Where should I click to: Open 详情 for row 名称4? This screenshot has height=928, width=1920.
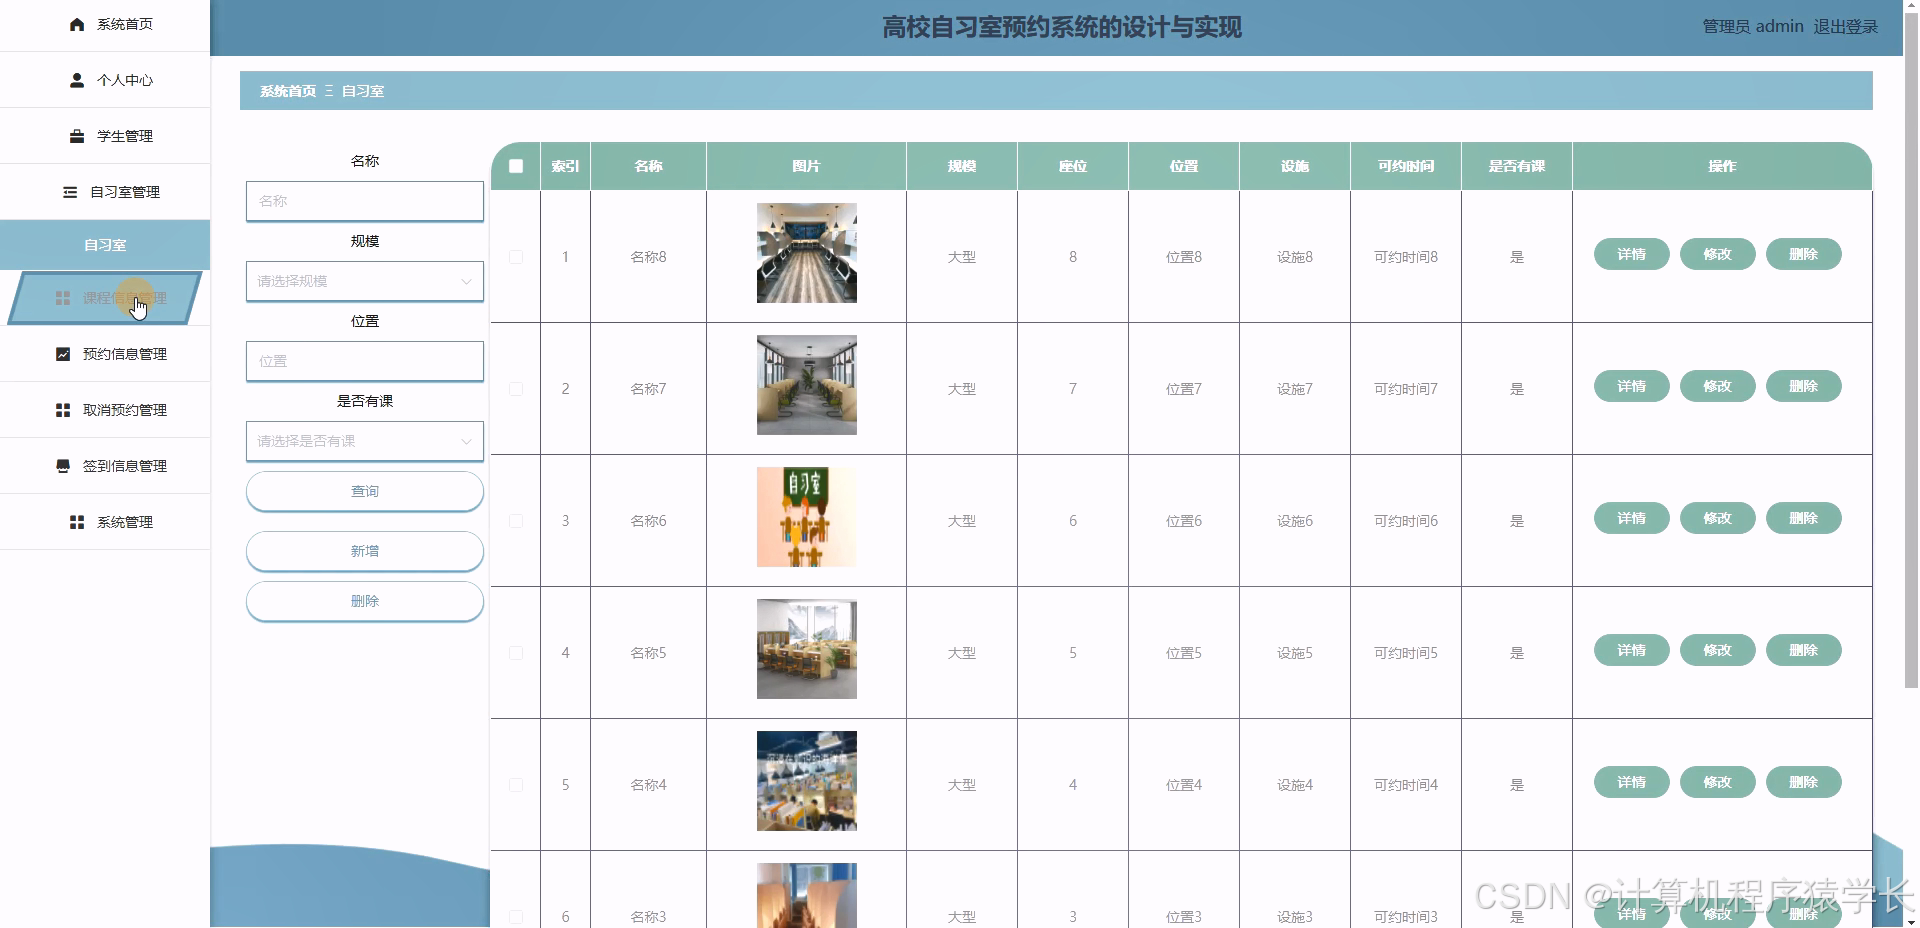[x=1631, y=782]
